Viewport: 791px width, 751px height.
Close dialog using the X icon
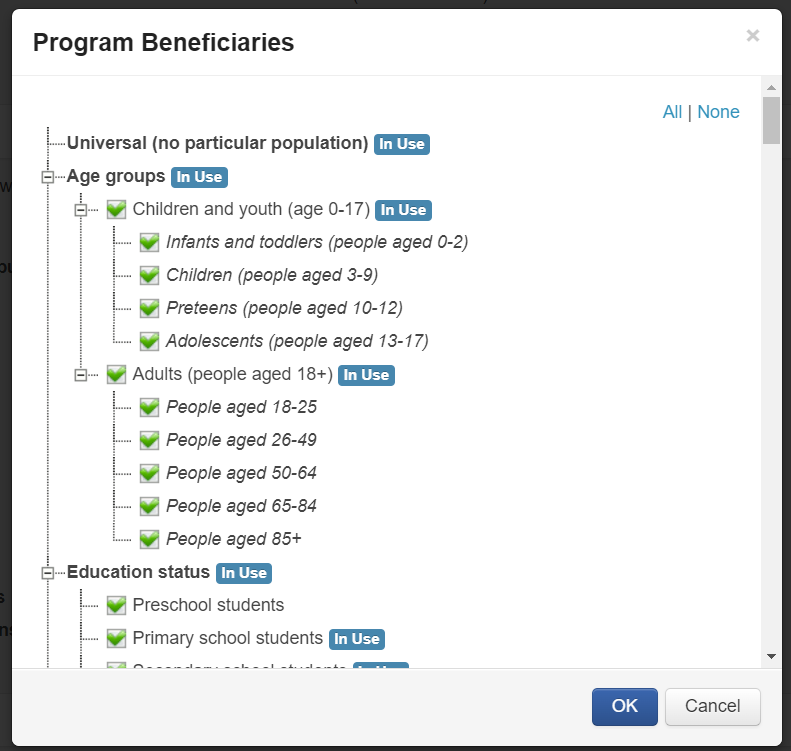pyautogui.click(x=753, y=37)
